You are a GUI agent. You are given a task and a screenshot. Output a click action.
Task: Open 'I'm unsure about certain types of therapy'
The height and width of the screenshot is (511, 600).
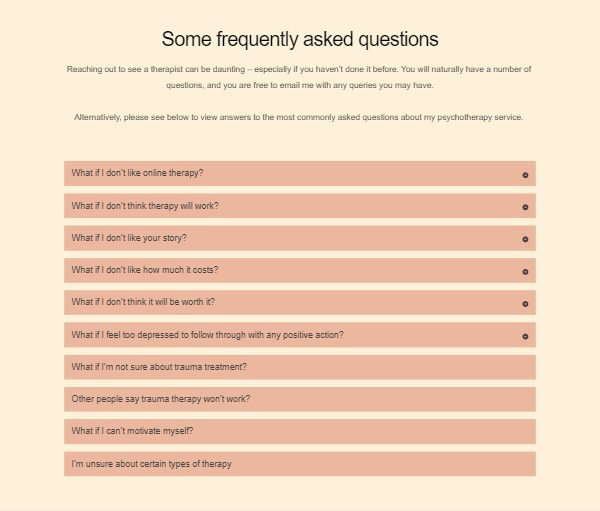point(300,464)
